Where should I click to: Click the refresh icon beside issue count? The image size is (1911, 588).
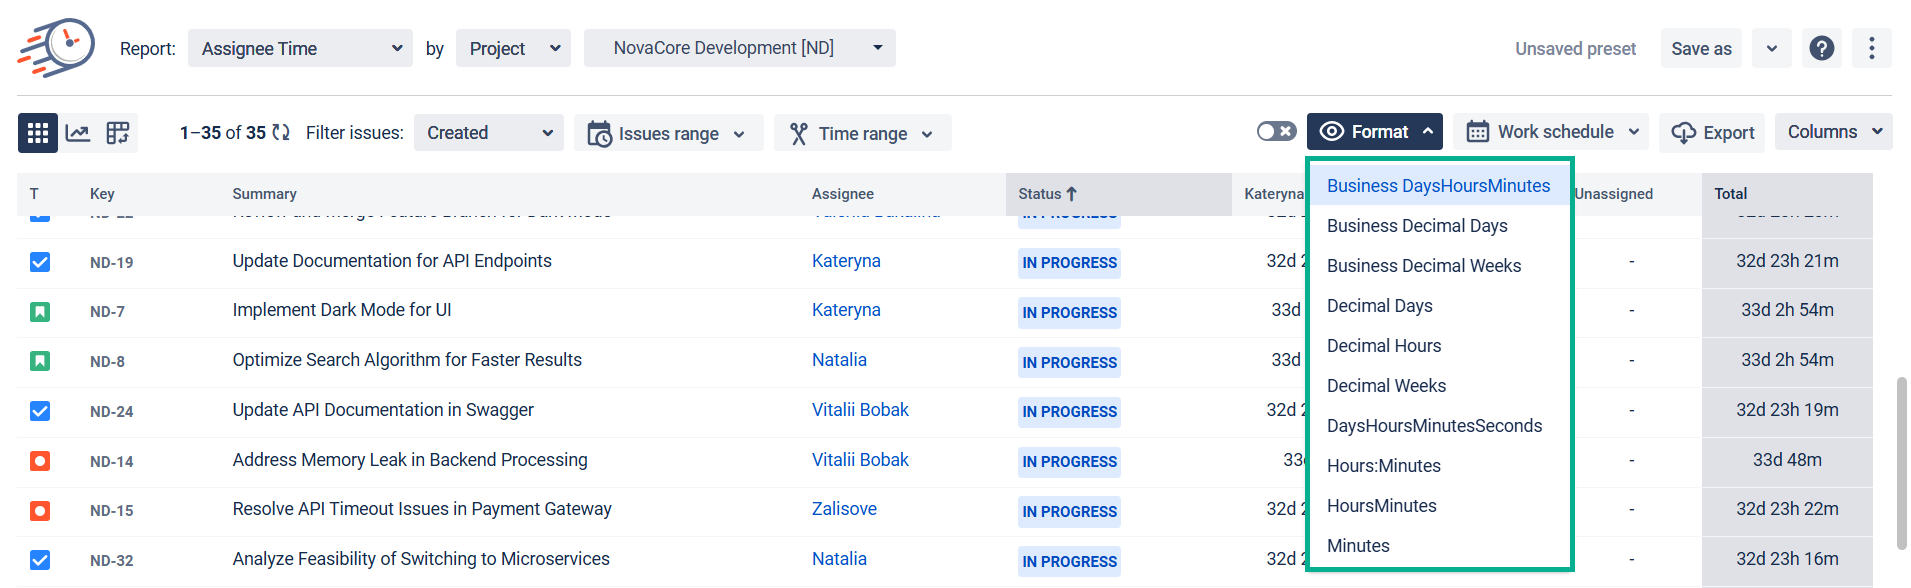pyautogui.click(x=281, y=133)
